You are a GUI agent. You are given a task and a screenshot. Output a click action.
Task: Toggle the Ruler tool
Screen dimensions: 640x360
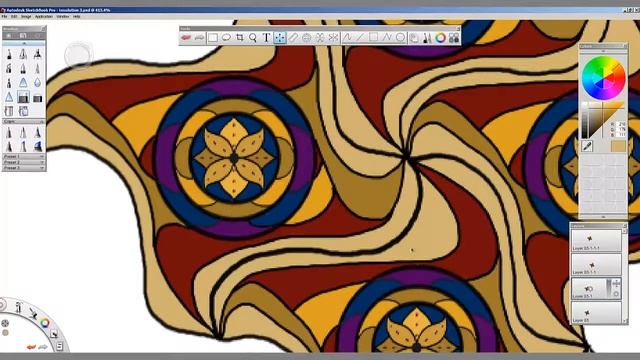tap(293, 38)
